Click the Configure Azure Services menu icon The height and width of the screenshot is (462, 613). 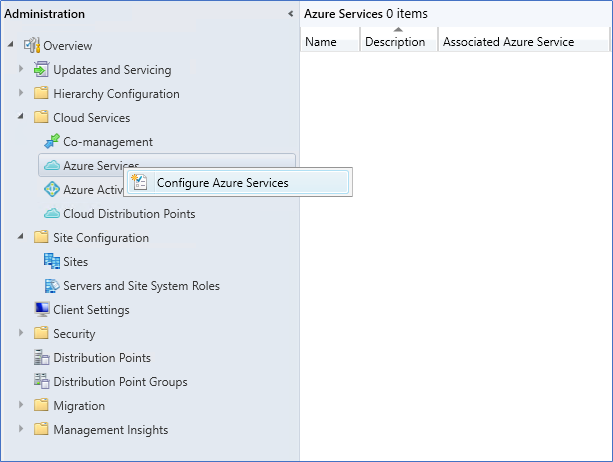(139, 182)
